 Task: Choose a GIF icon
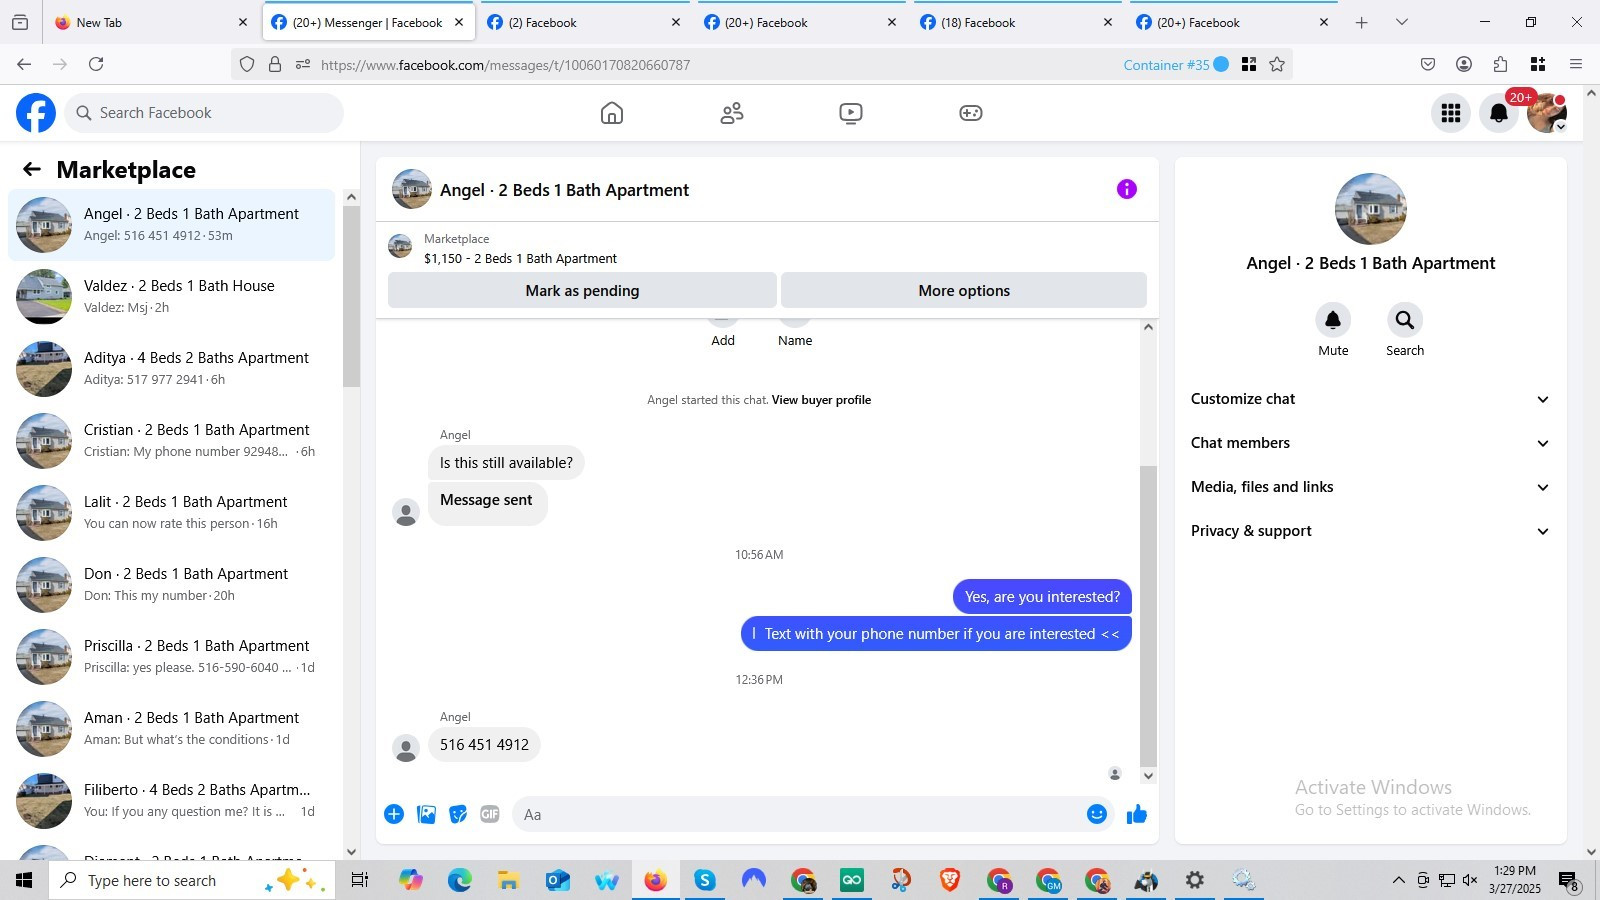point(489,814)
